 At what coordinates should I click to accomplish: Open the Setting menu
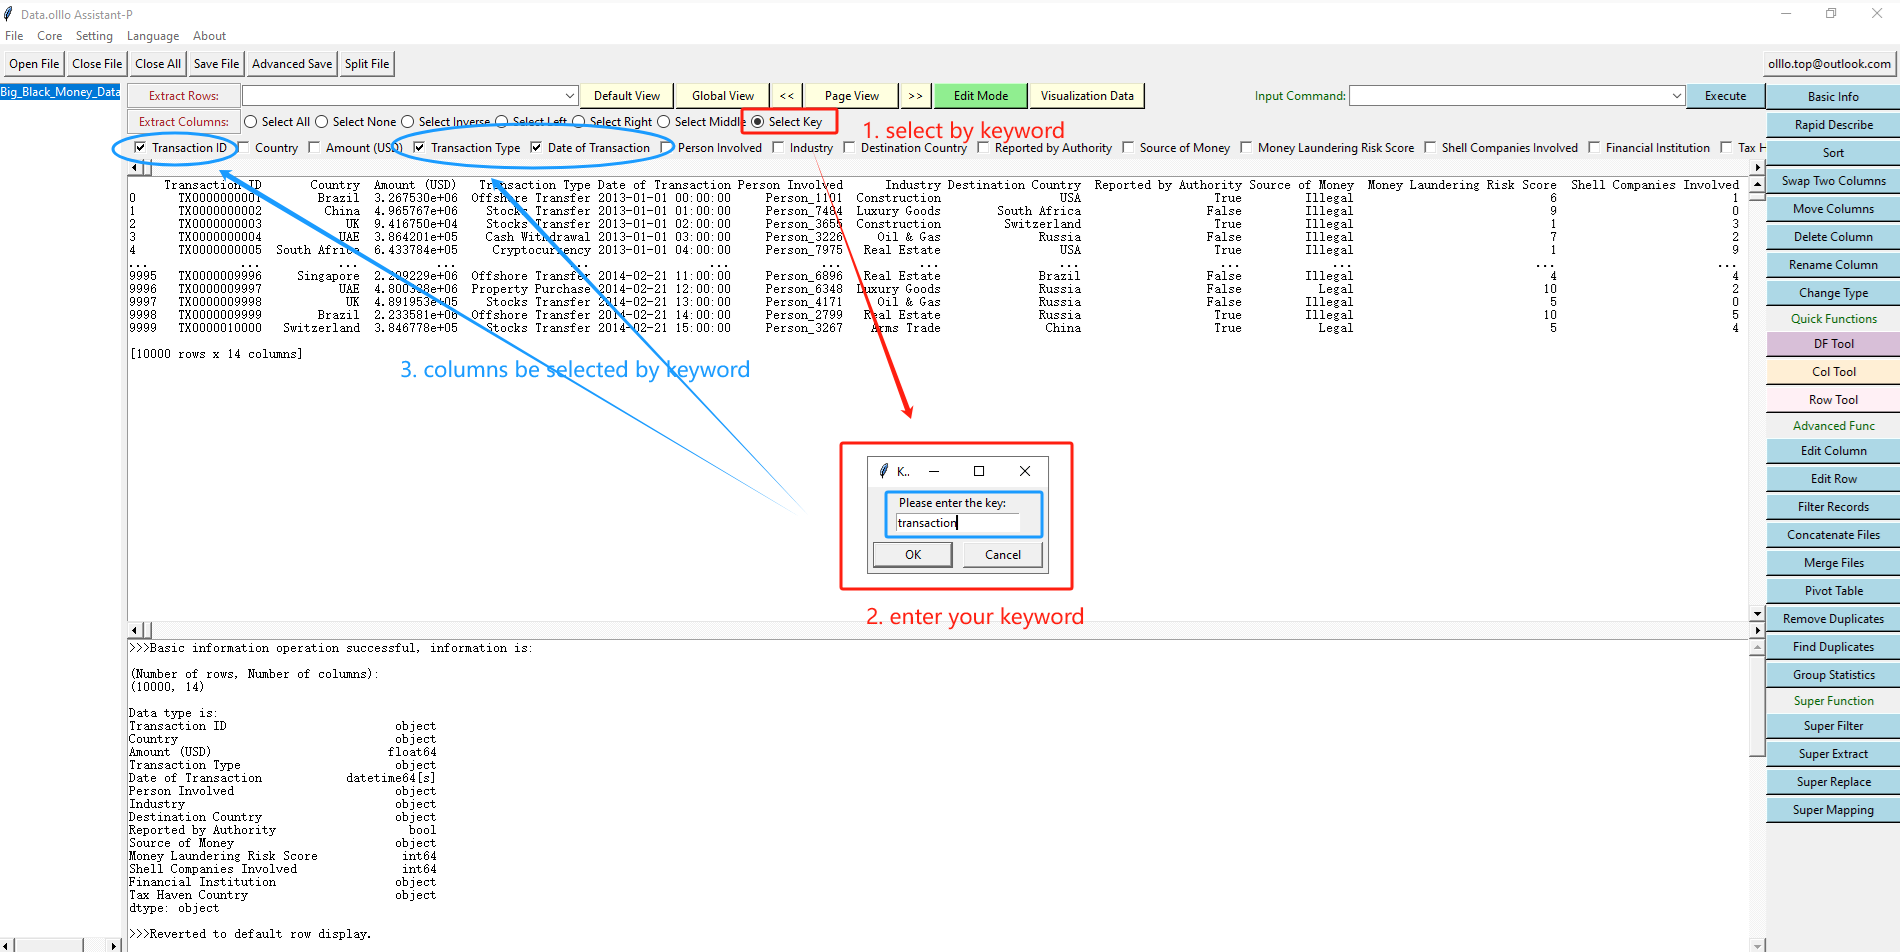94,36
